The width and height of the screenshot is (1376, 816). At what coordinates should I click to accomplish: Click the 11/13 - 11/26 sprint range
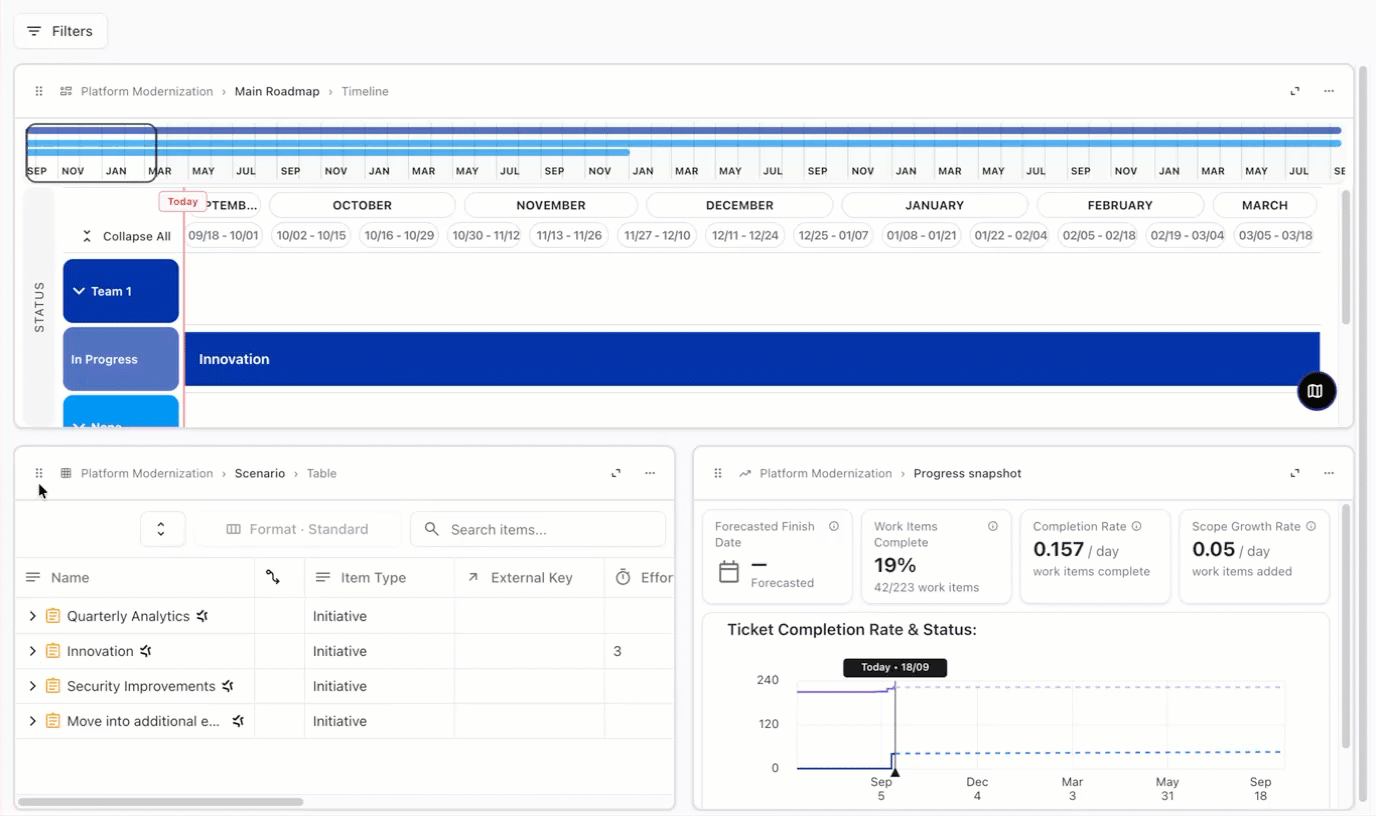(x=569, y=236)
